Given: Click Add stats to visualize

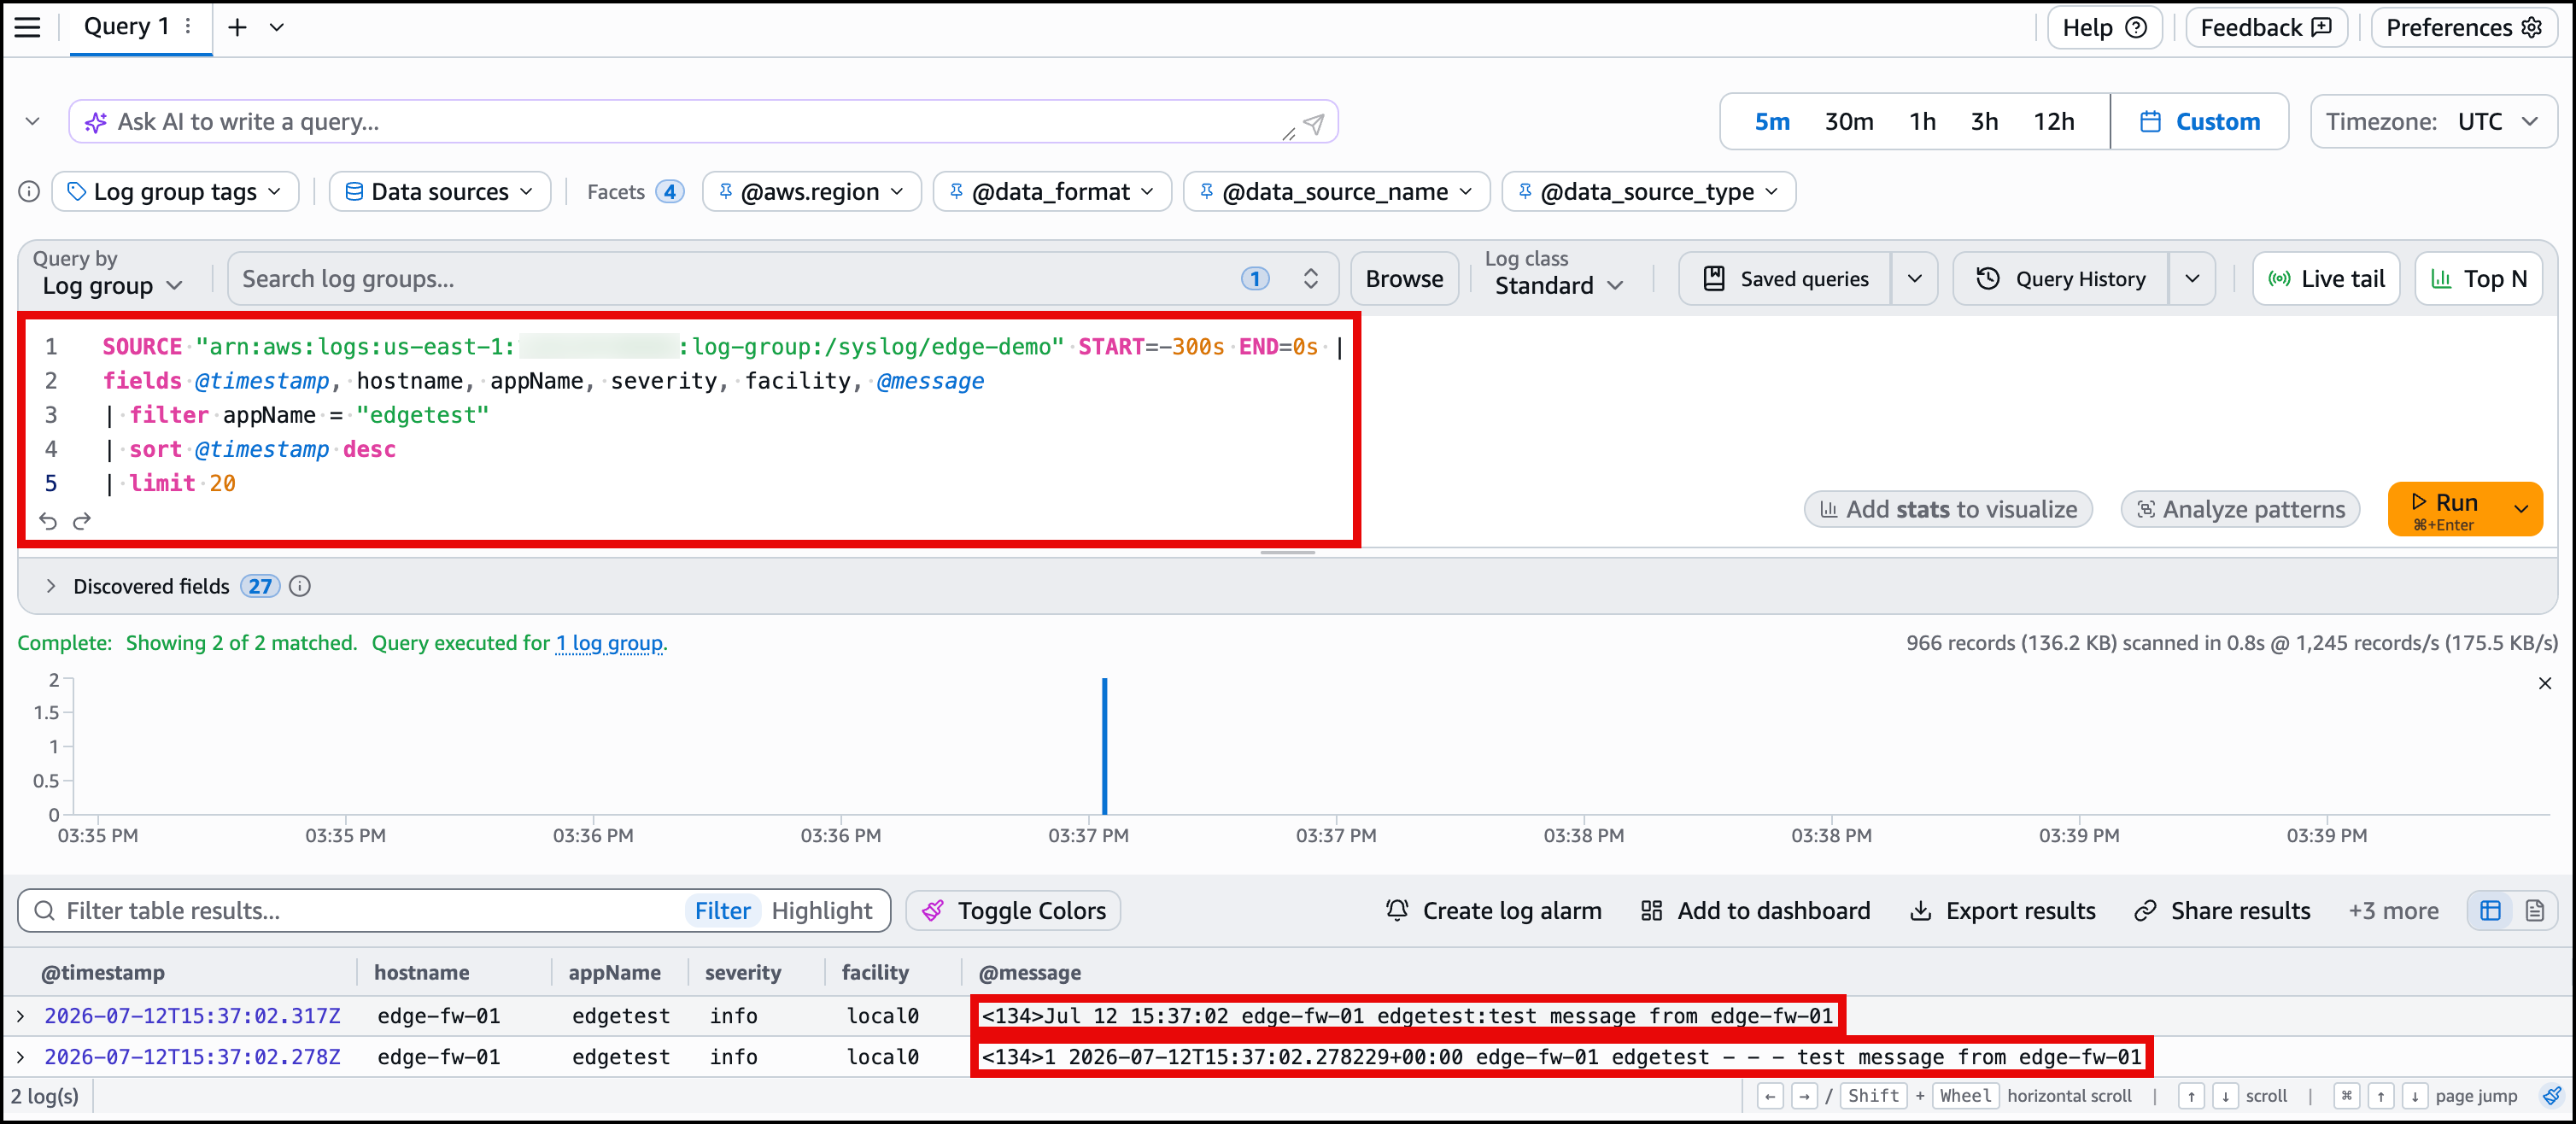Looking at the screenshot, I should [1948, 509].
